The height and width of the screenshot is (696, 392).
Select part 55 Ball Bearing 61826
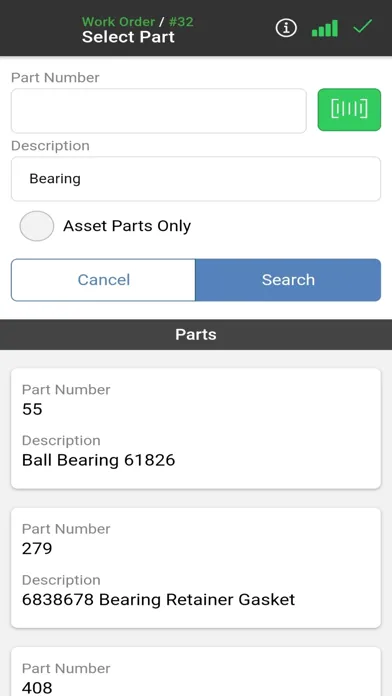point(196,428)
